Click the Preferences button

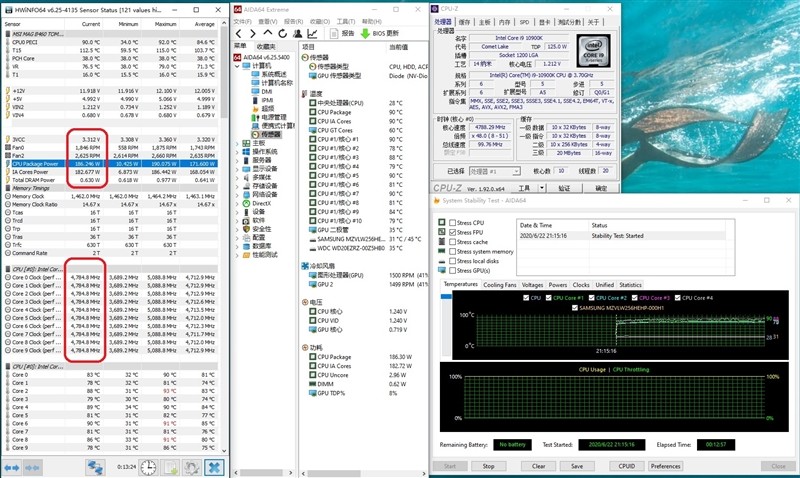(665, 466)
